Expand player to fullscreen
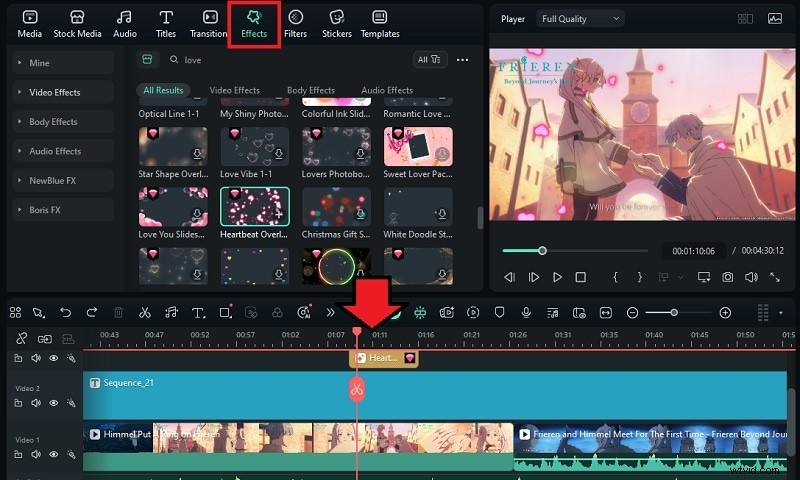 (774, 277)
